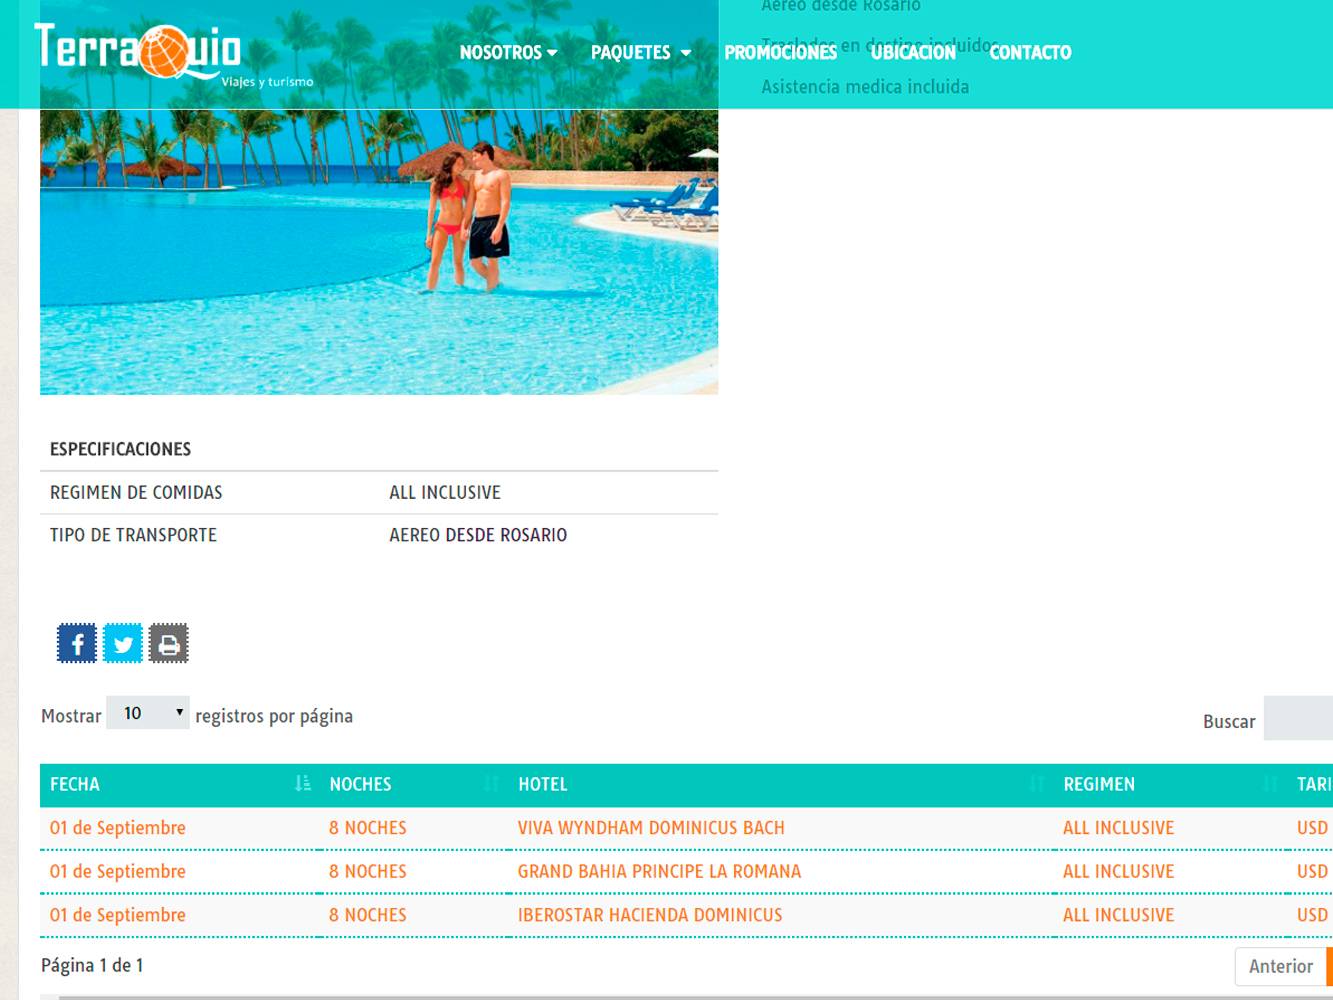Click the beach pool couple photo
Screen dimensions: 1333x1000
[x=379, y=252]
